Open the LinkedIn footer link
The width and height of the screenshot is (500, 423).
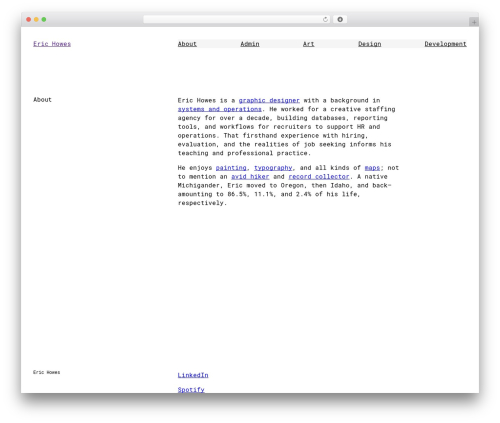click(193, 375)
